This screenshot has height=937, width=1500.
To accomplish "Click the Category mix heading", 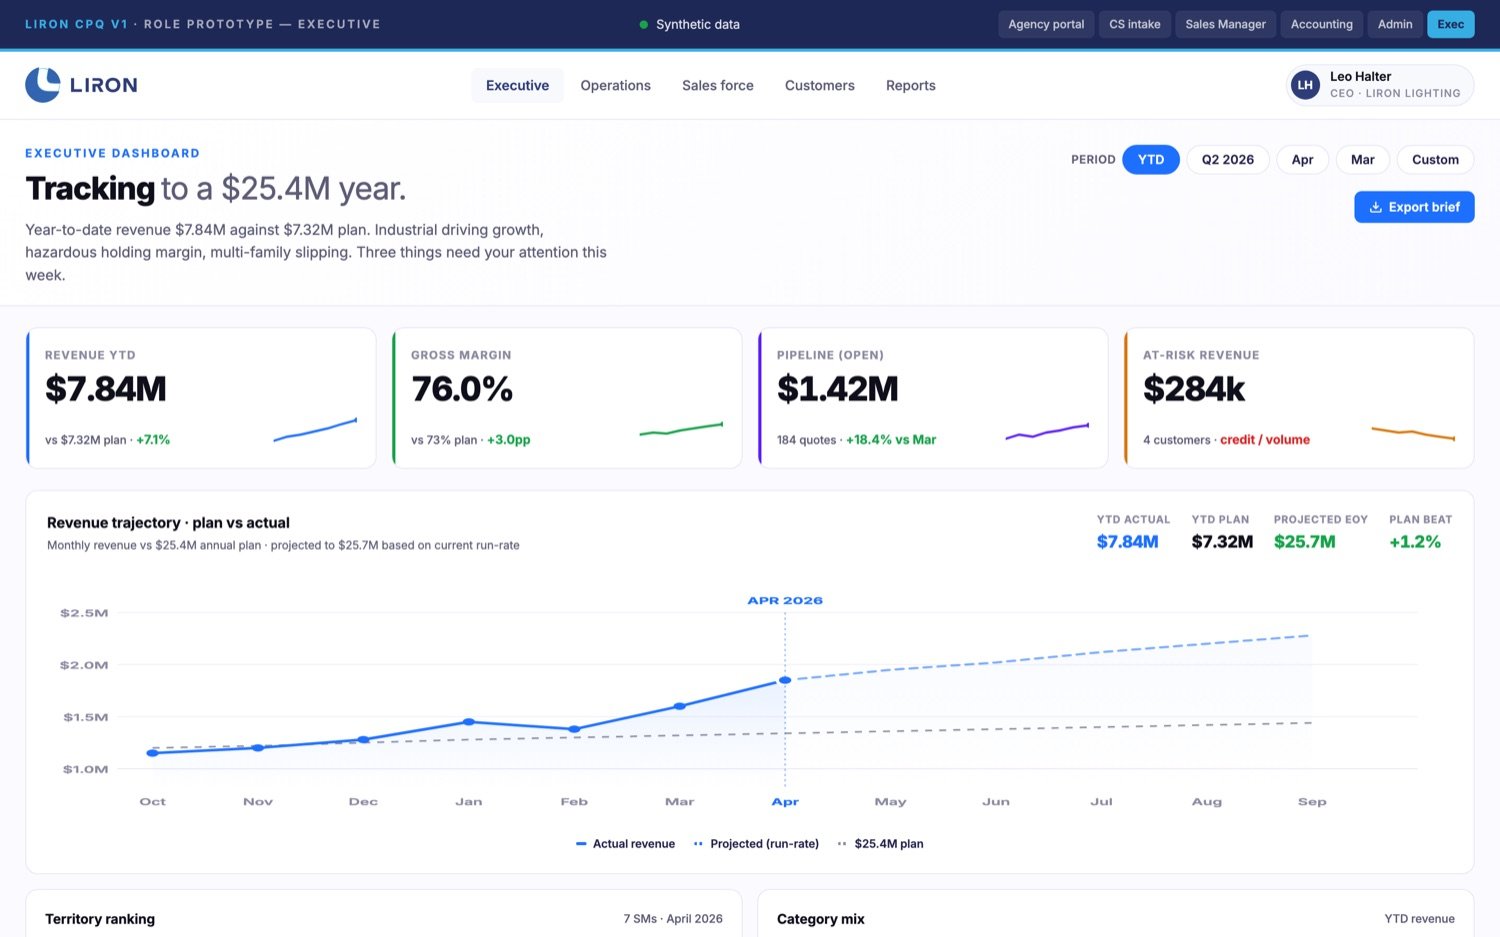I will click(821, 919).
